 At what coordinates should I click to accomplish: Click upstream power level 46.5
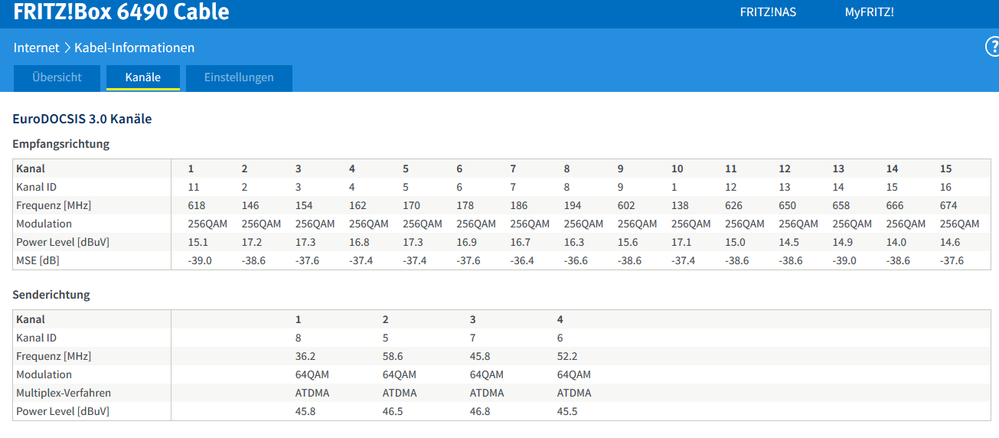[392, 411]
